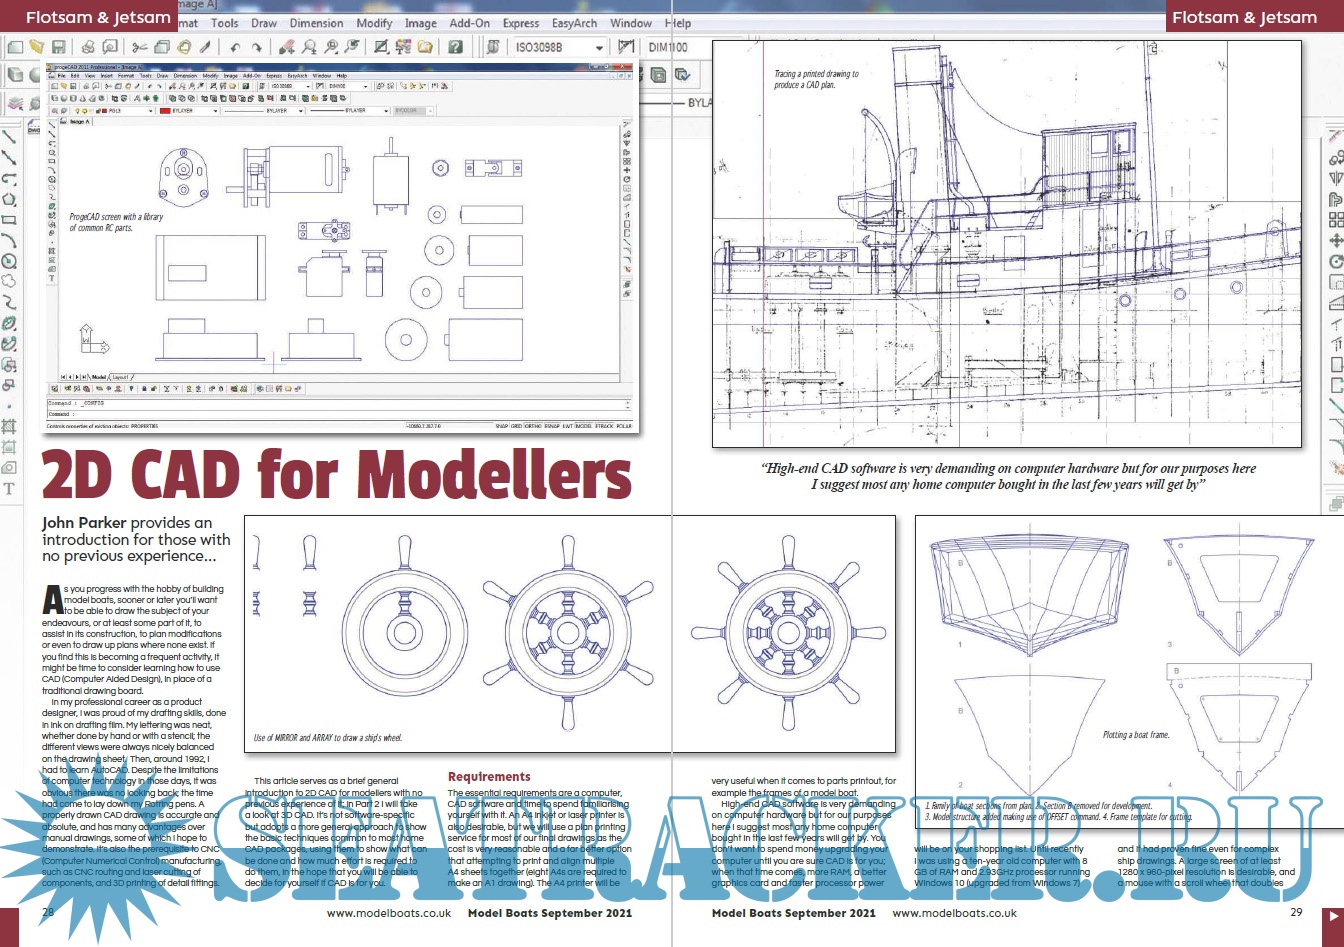
Task: Click the Help question mark icon
Action: (455, 47)
